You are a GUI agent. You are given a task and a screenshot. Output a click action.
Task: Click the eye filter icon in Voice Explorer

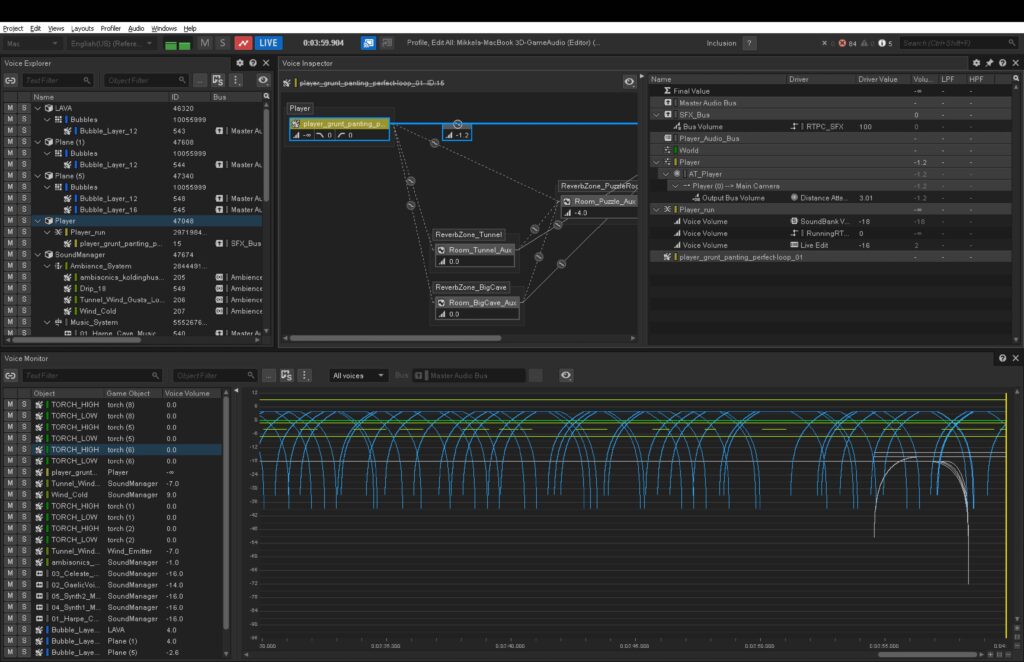264,80
